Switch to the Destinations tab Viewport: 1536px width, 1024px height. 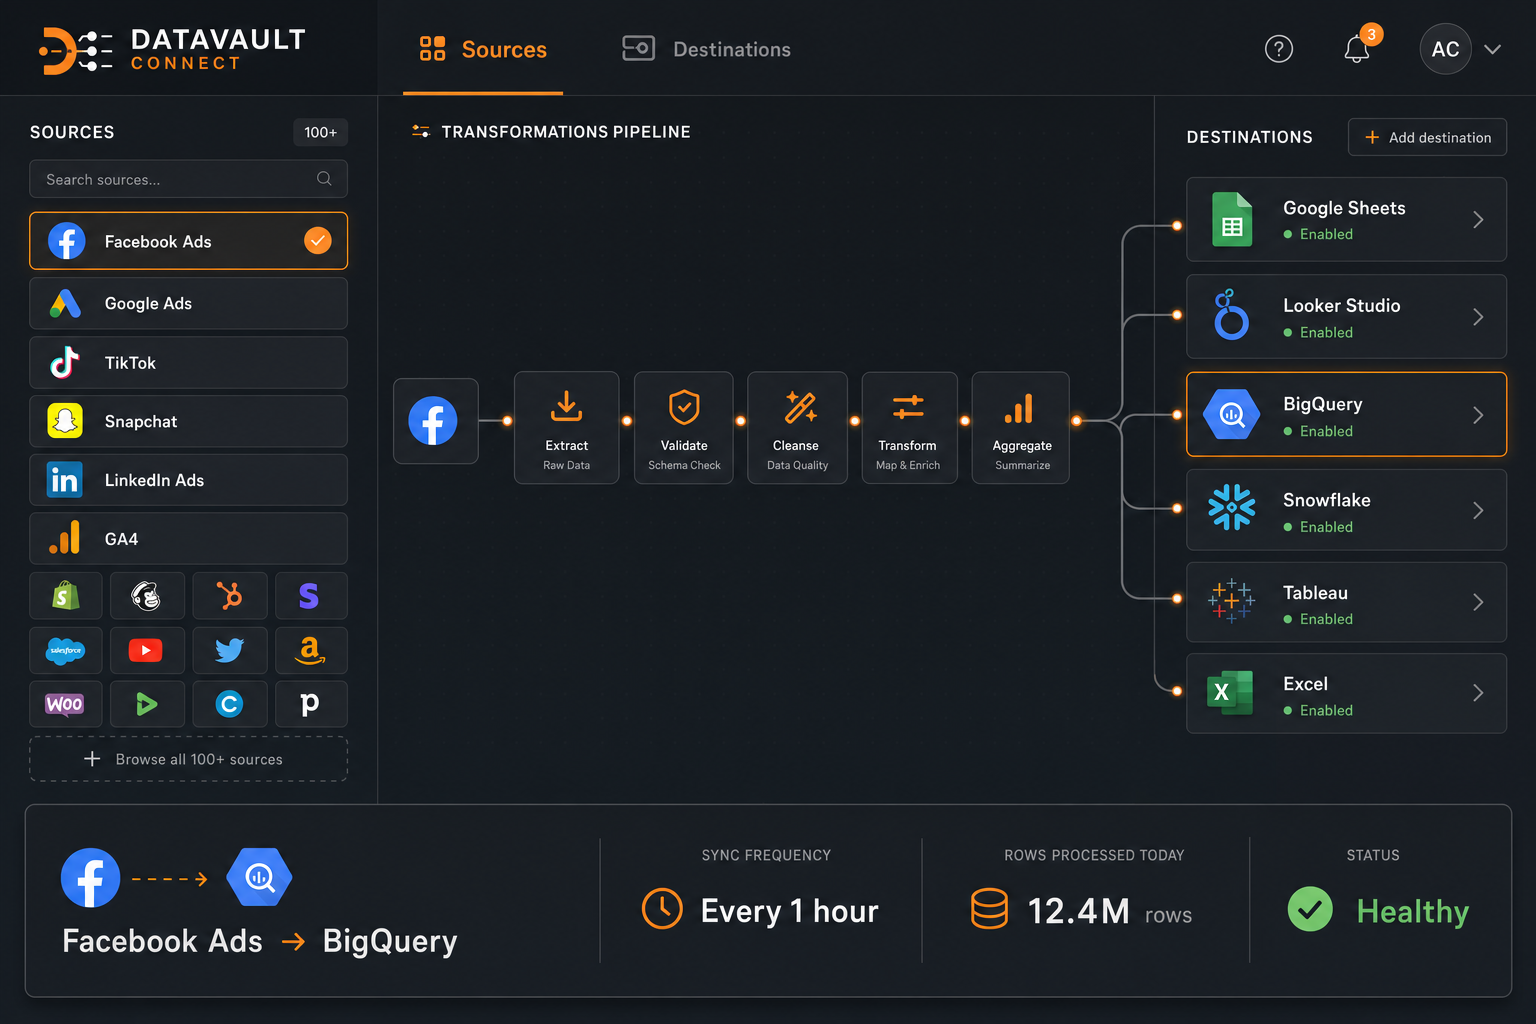point(706,49)
